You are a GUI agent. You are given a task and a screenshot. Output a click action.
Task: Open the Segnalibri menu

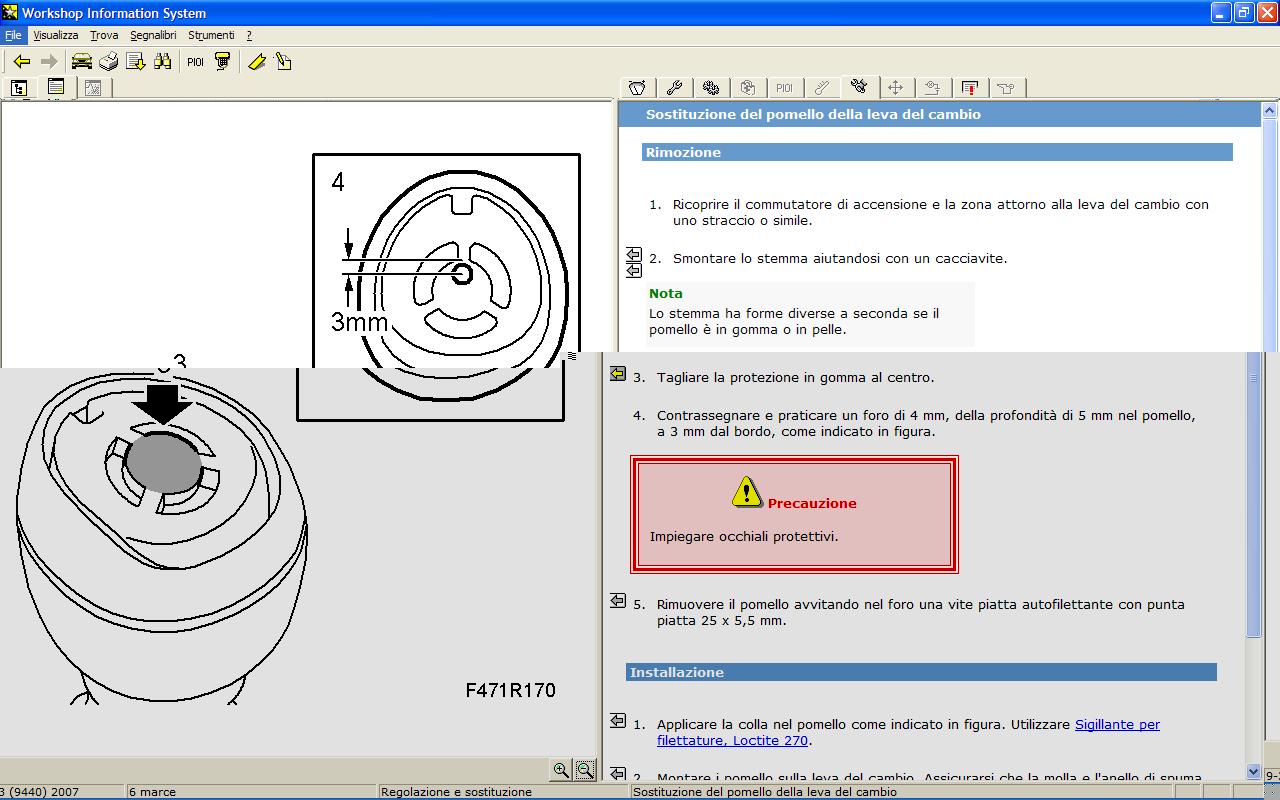[153, 35]
